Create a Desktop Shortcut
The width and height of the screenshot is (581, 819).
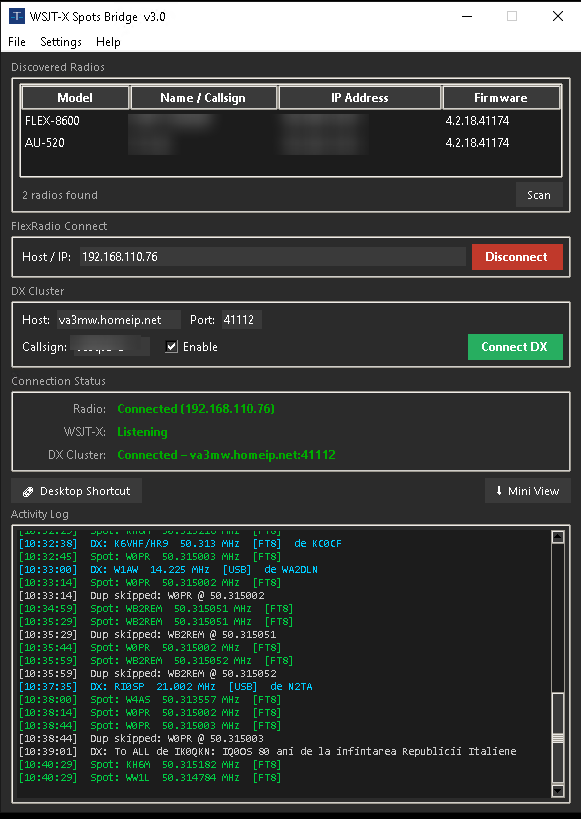(x=76, y=491)
